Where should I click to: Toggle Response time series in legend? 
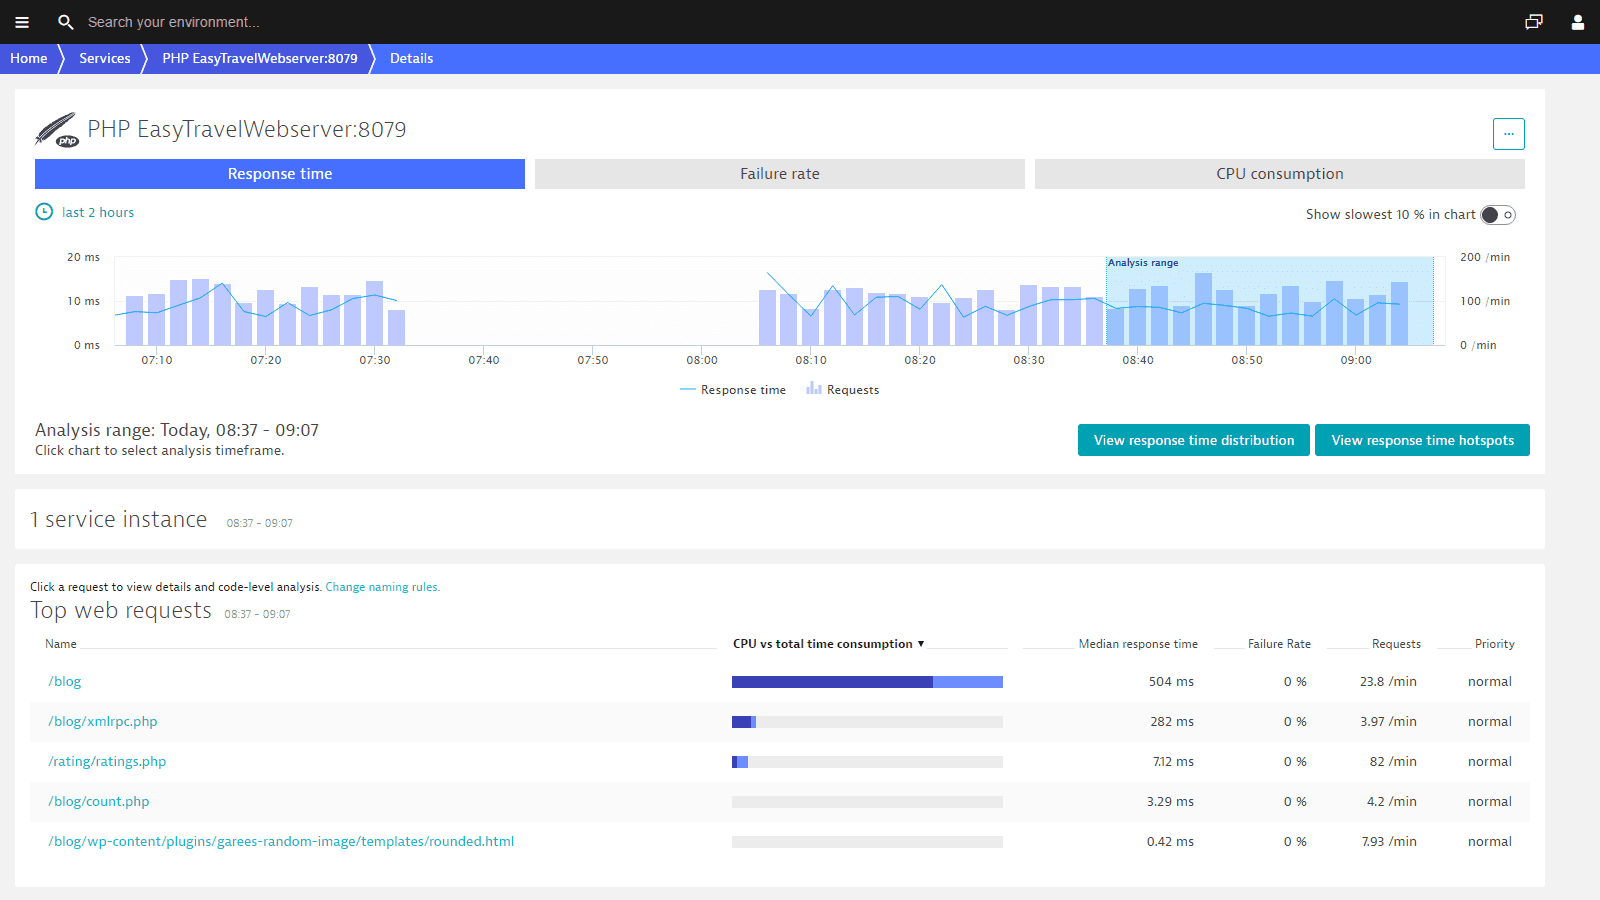[x=733, y=390]
